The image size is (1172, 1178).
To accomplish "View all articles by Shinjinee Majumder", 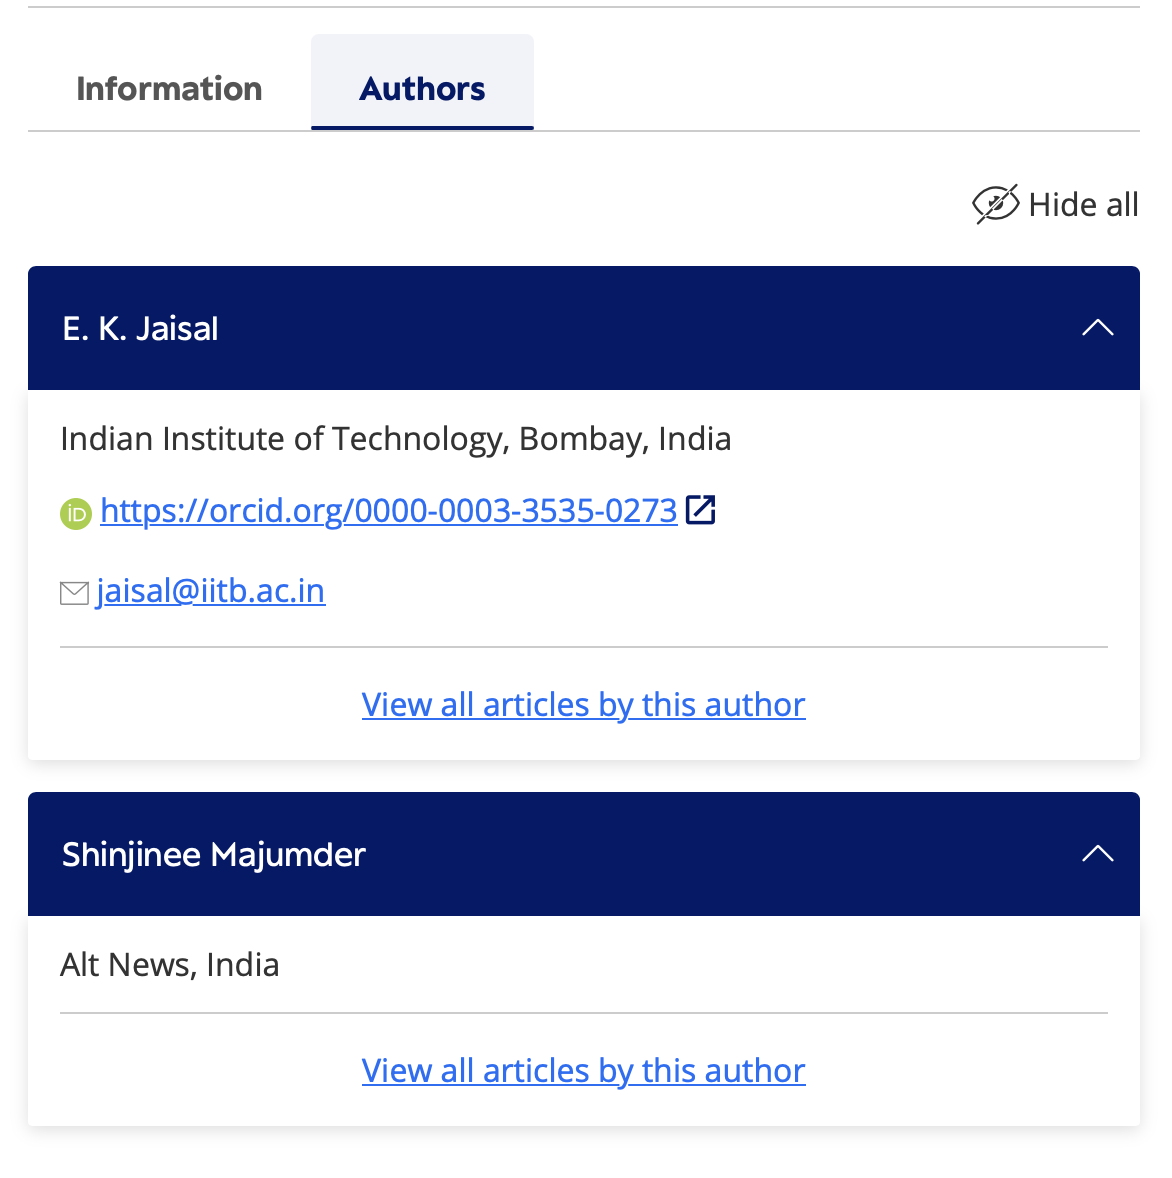I will tap(583, 1071).
